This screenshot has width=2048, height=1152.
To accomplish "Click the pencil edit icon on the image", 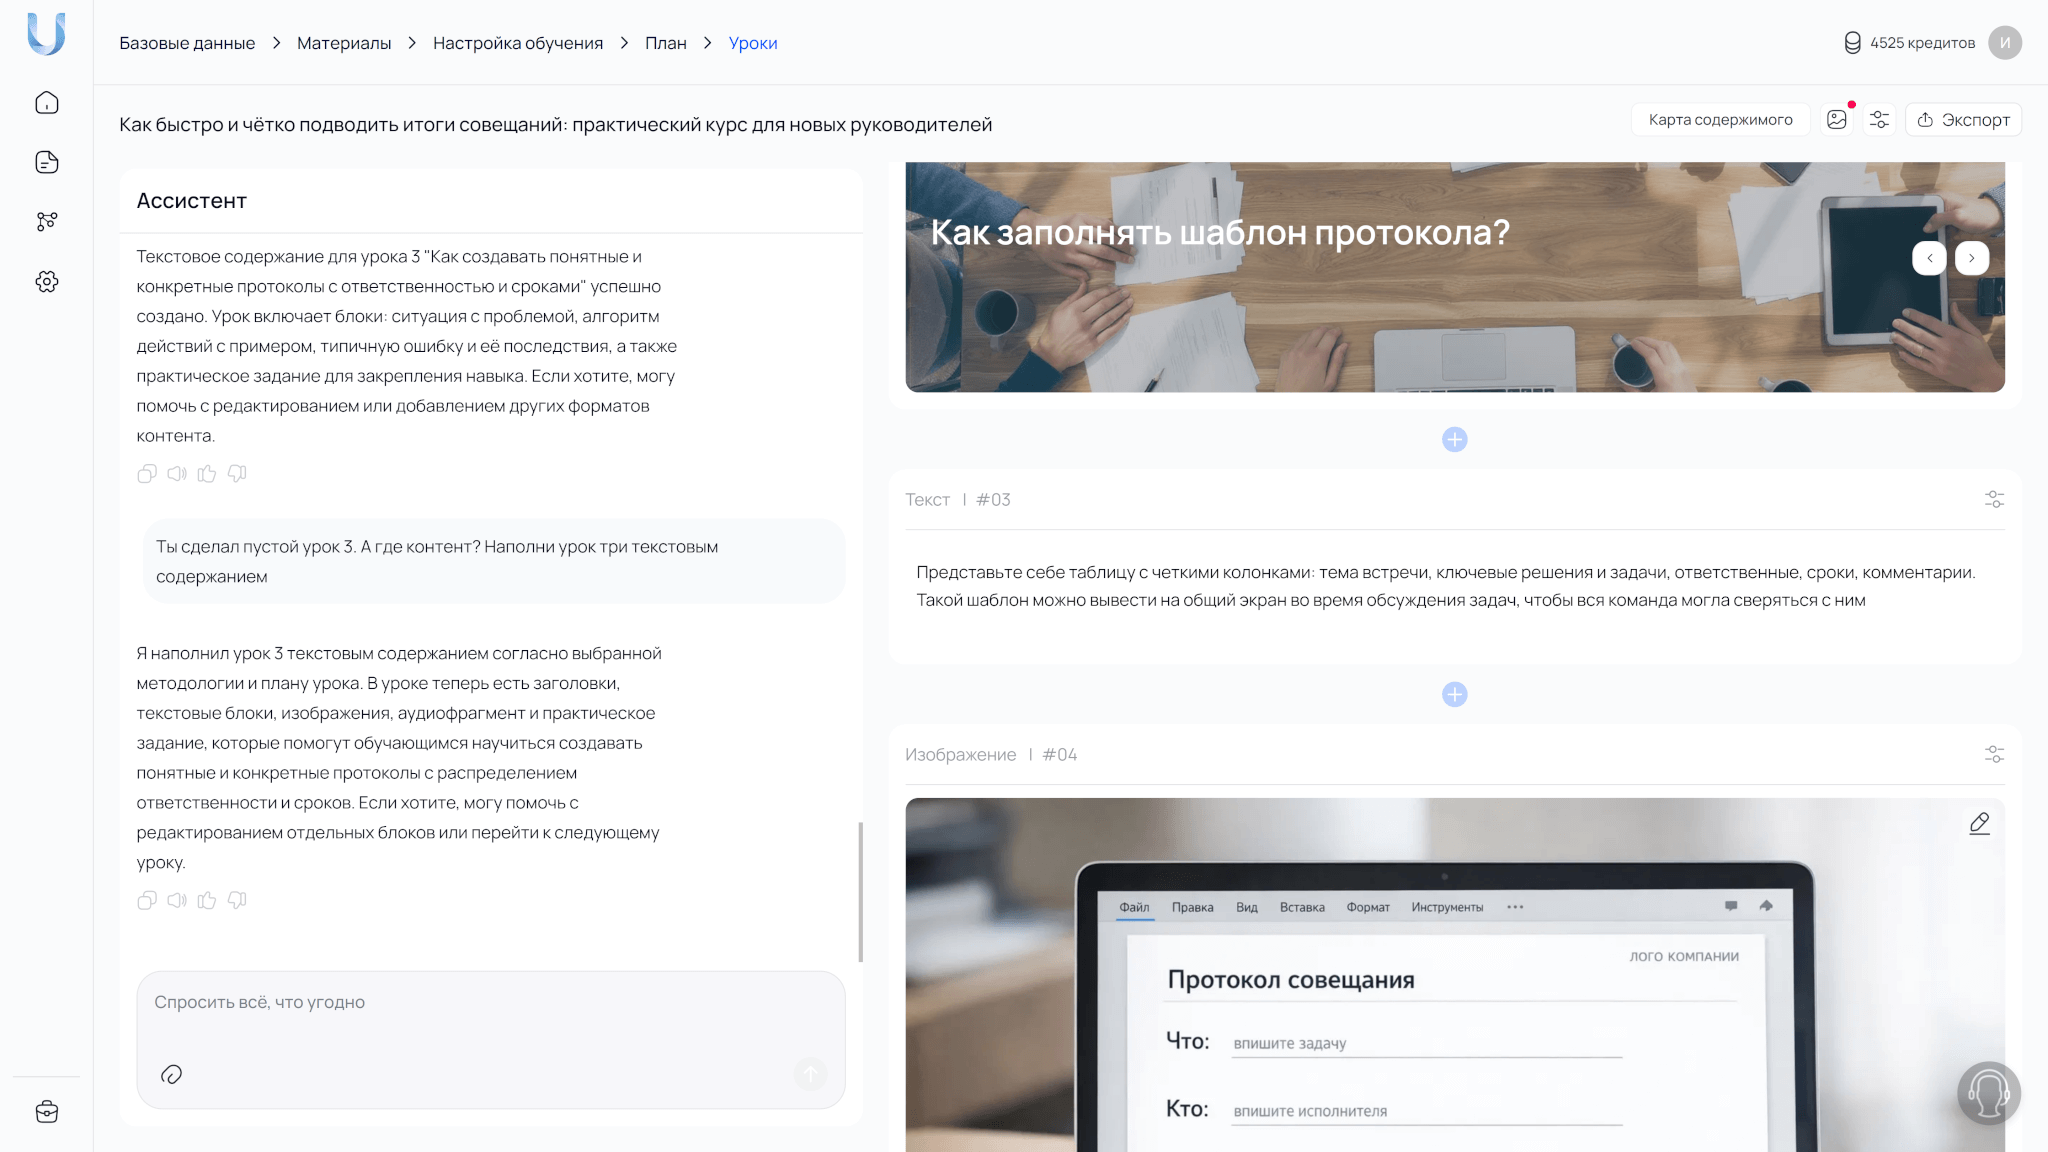I will [1979, 823].
